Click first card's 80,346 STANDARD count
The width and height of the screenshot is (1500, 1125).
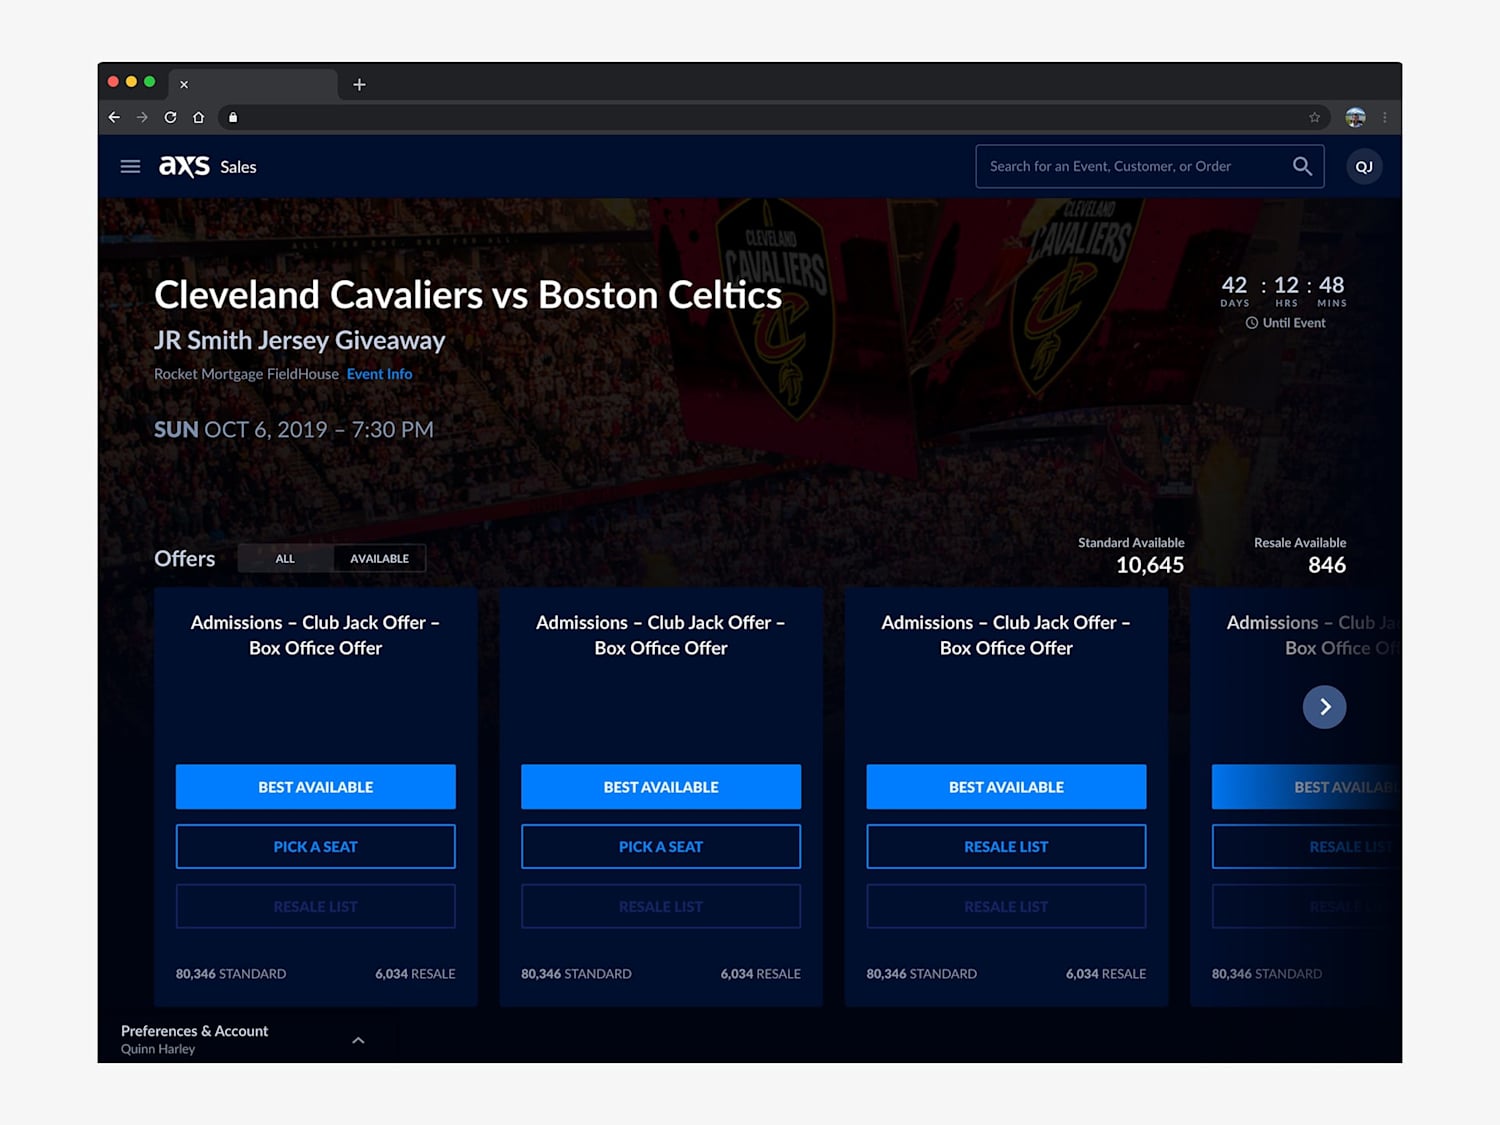[x=231, y=974]
